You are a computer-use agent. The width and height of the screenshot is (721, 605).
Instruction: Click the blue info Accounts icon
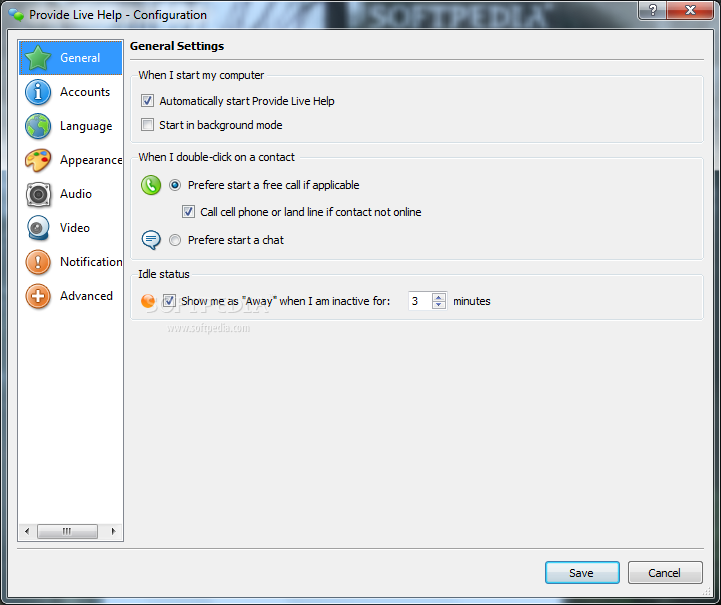point(38,92)
